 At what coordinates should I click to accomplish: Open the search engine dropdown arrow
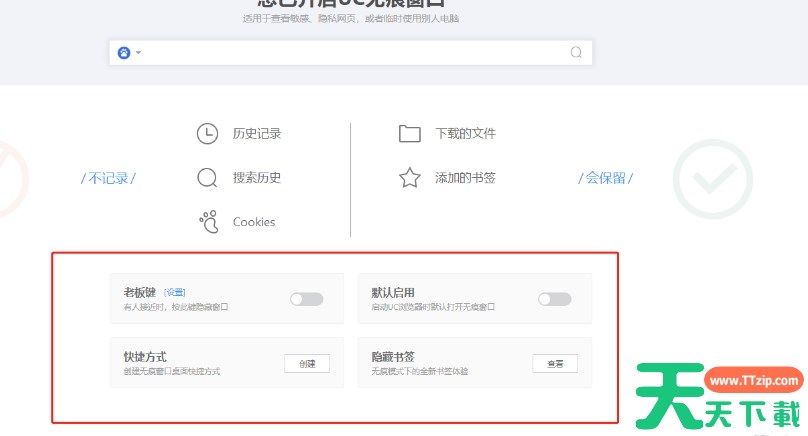tap(138, 53)
